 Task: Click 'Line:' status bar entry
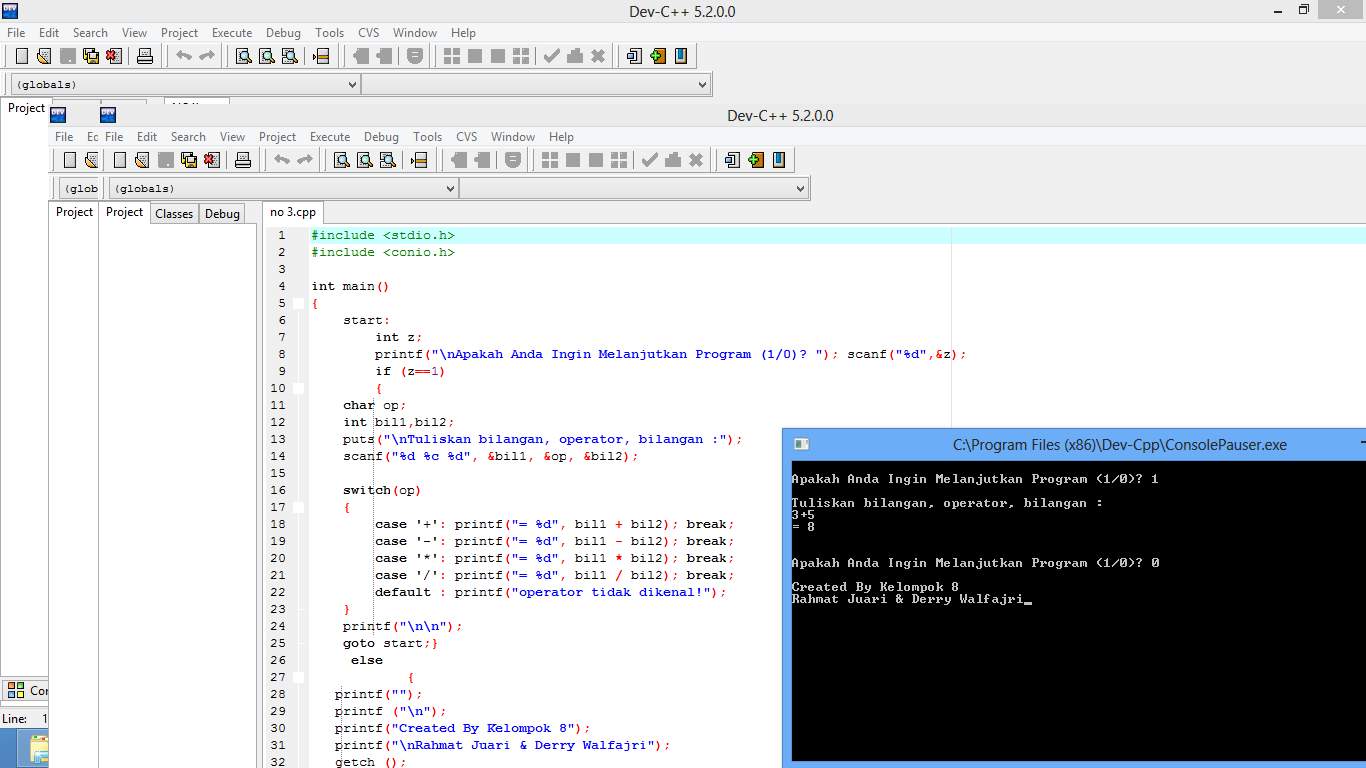(x=15, y=719)
